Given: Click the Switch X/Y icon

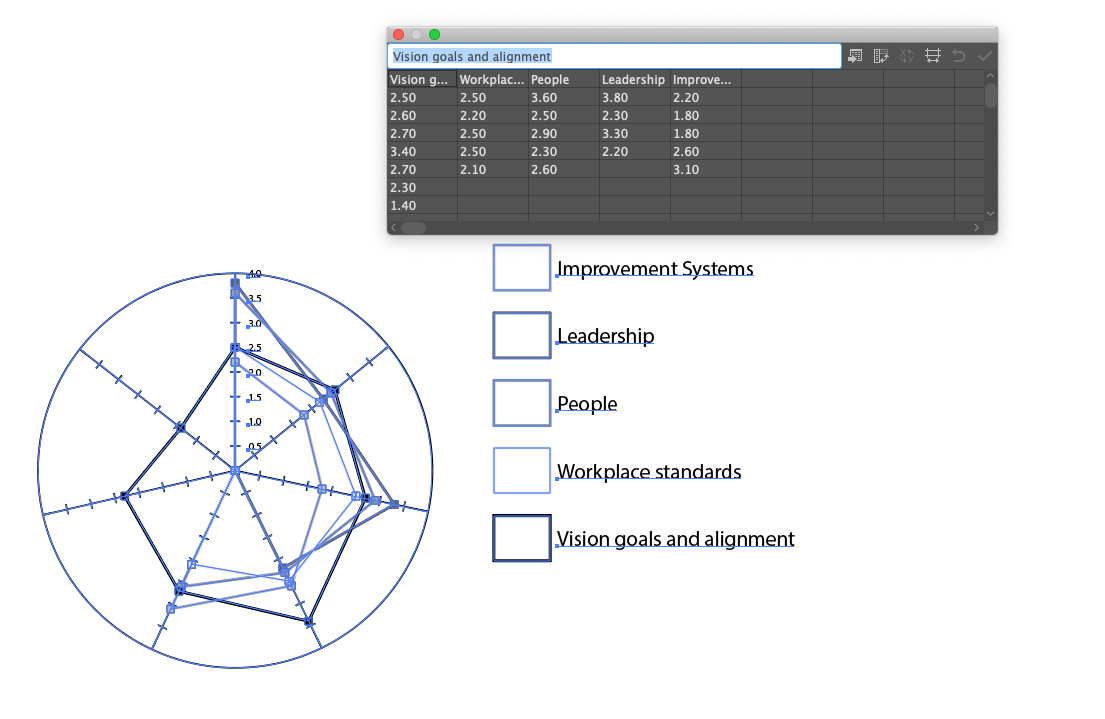Looking at the screenshot, I should coord(906,56).
